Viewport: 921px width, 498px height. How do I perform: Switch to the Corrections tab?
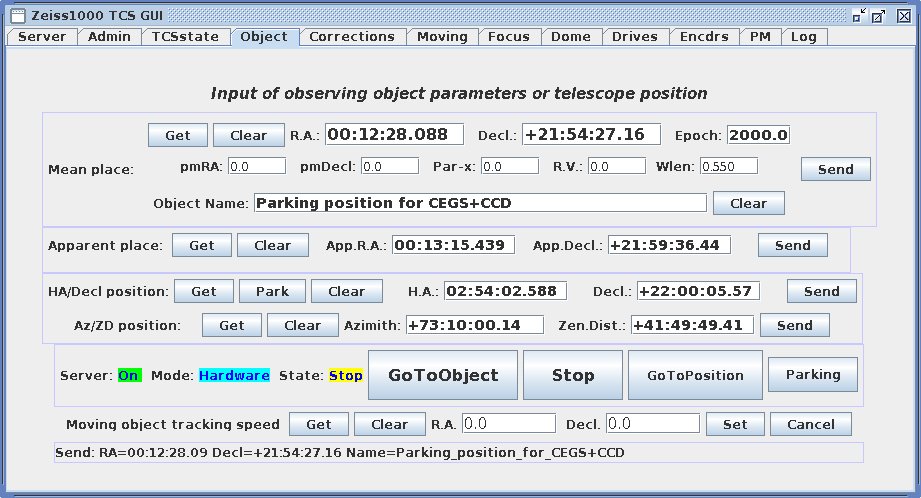352,36
